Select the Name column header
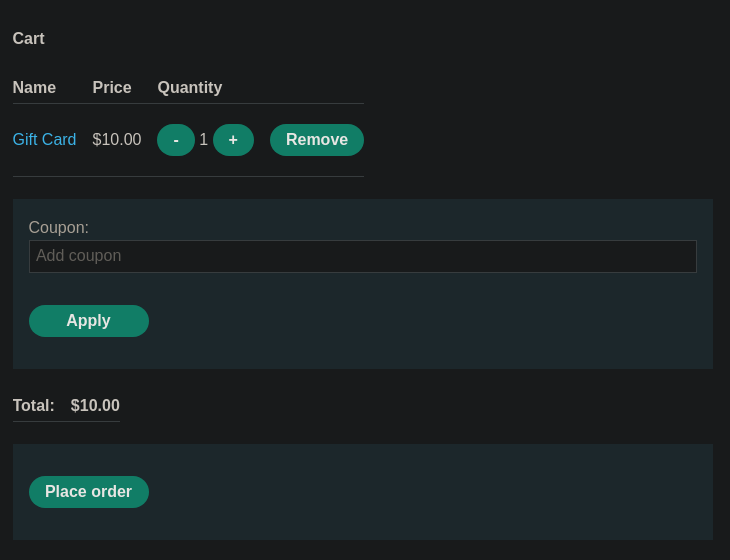Image resolution: width=730 pixels, height=560 pixels. (x=34, y=87)
